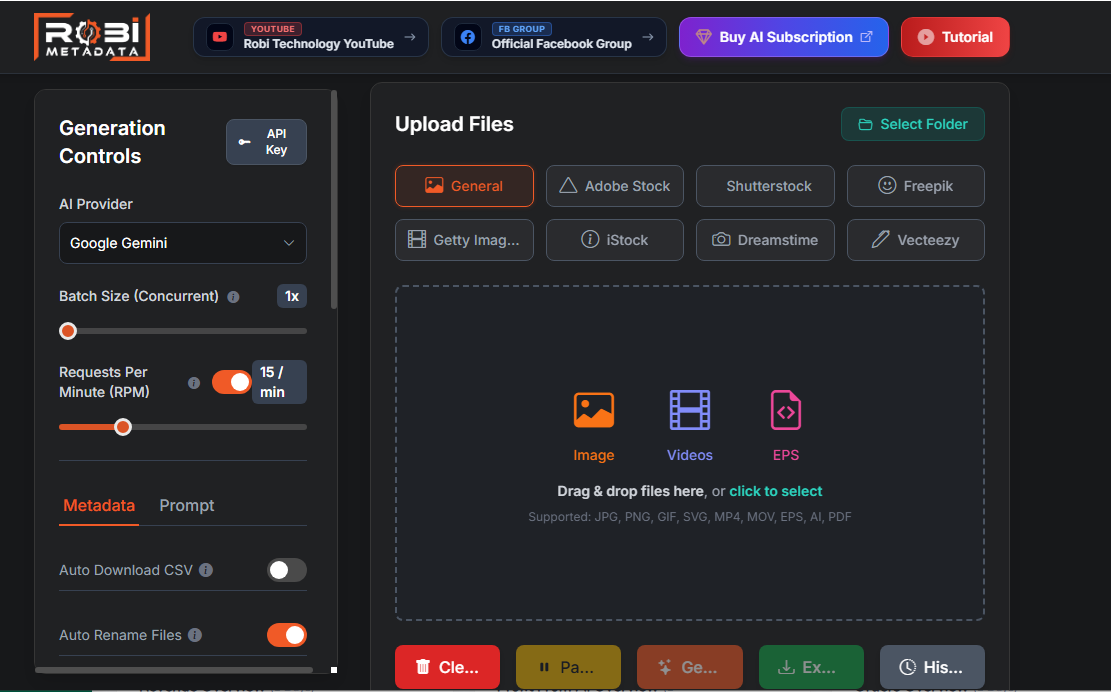This screenshot has width=1111, height=692.
Task: Click the Requests Per Minute info icon
Action: [193, 382]
